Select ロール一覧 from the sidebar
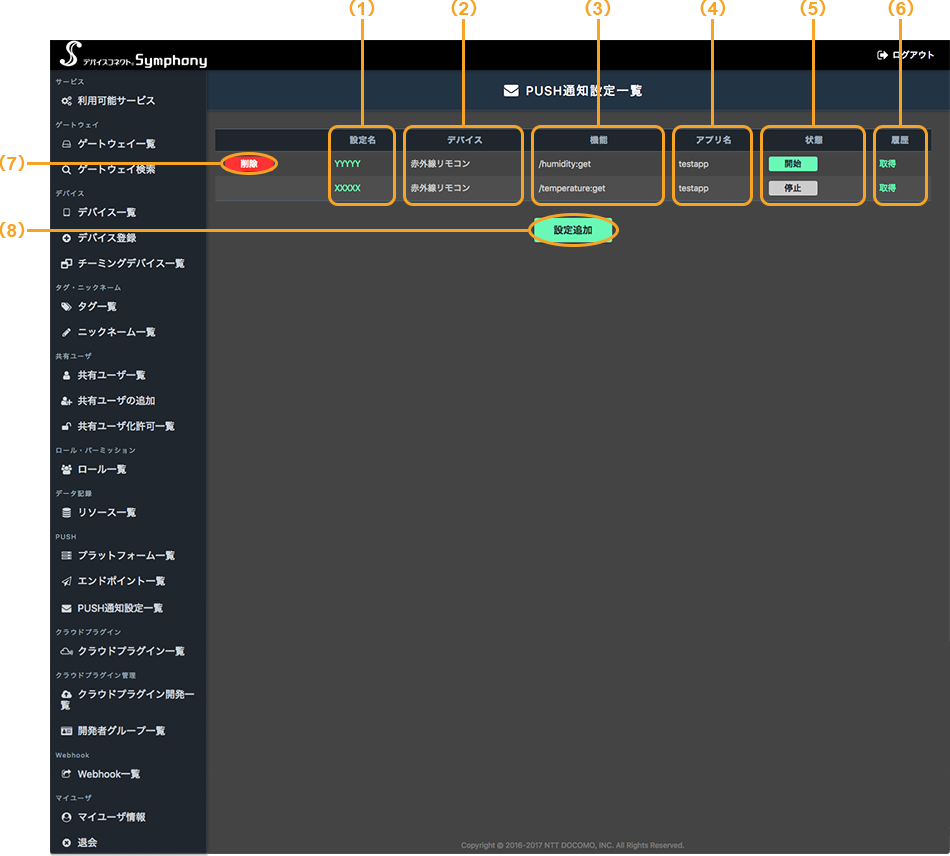950x856 pixels. click(102, 469)
